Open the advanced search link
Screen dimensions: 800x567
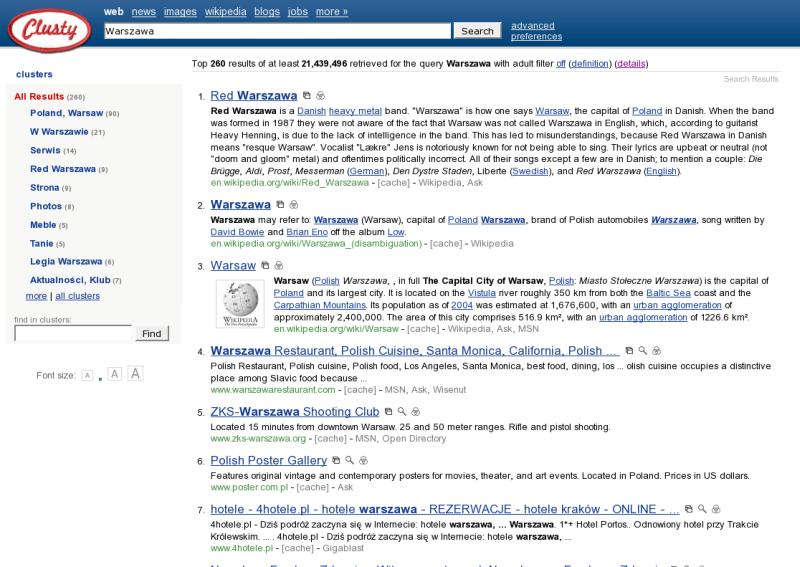[533, 26]
